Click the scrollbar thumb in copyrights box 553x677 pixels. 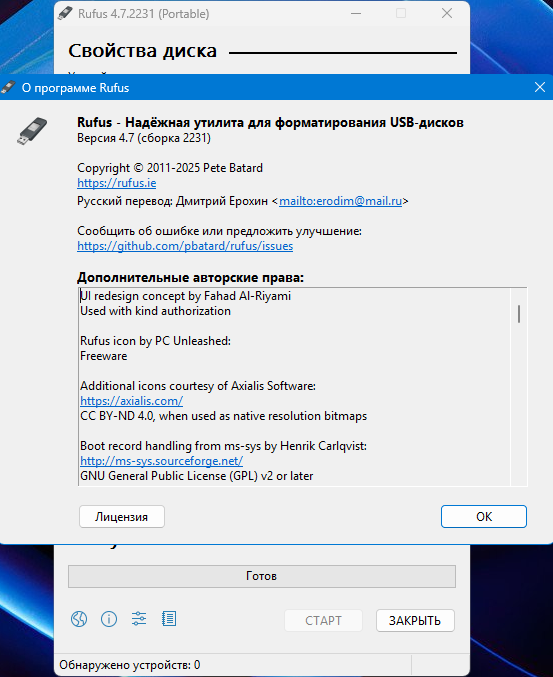tap(519, 314)
